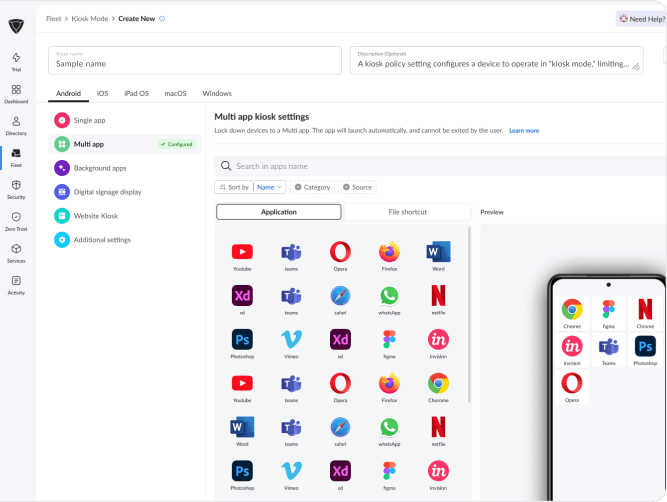This screenshot has height=502, width=667.
Task: Click the info icon next to Create New
Action: click(162, 19)
